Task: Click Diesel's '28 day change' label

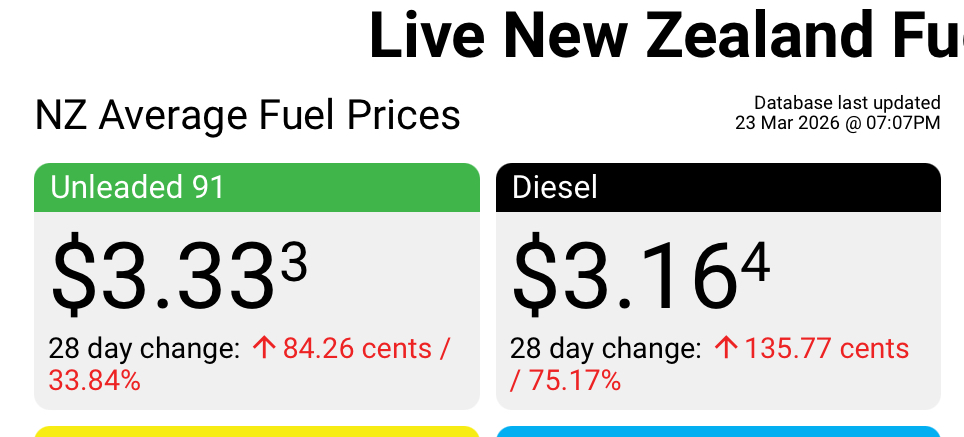Action: tap(606, 348)
